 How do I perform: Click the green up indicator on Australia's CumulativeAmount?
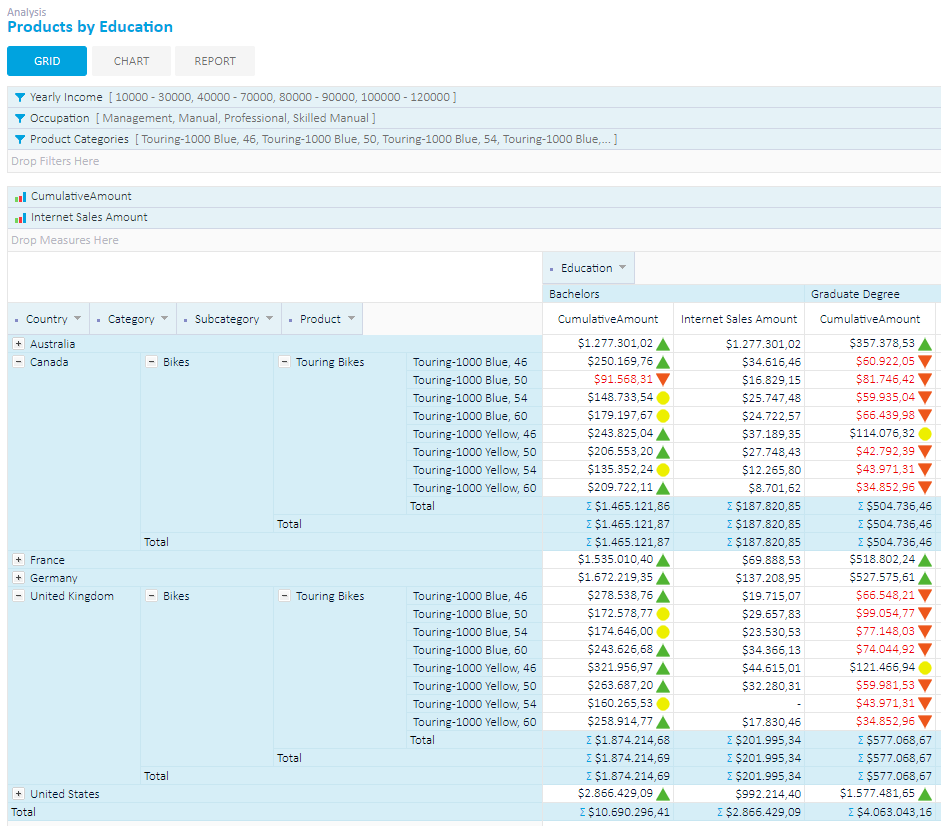click(661, 343)
